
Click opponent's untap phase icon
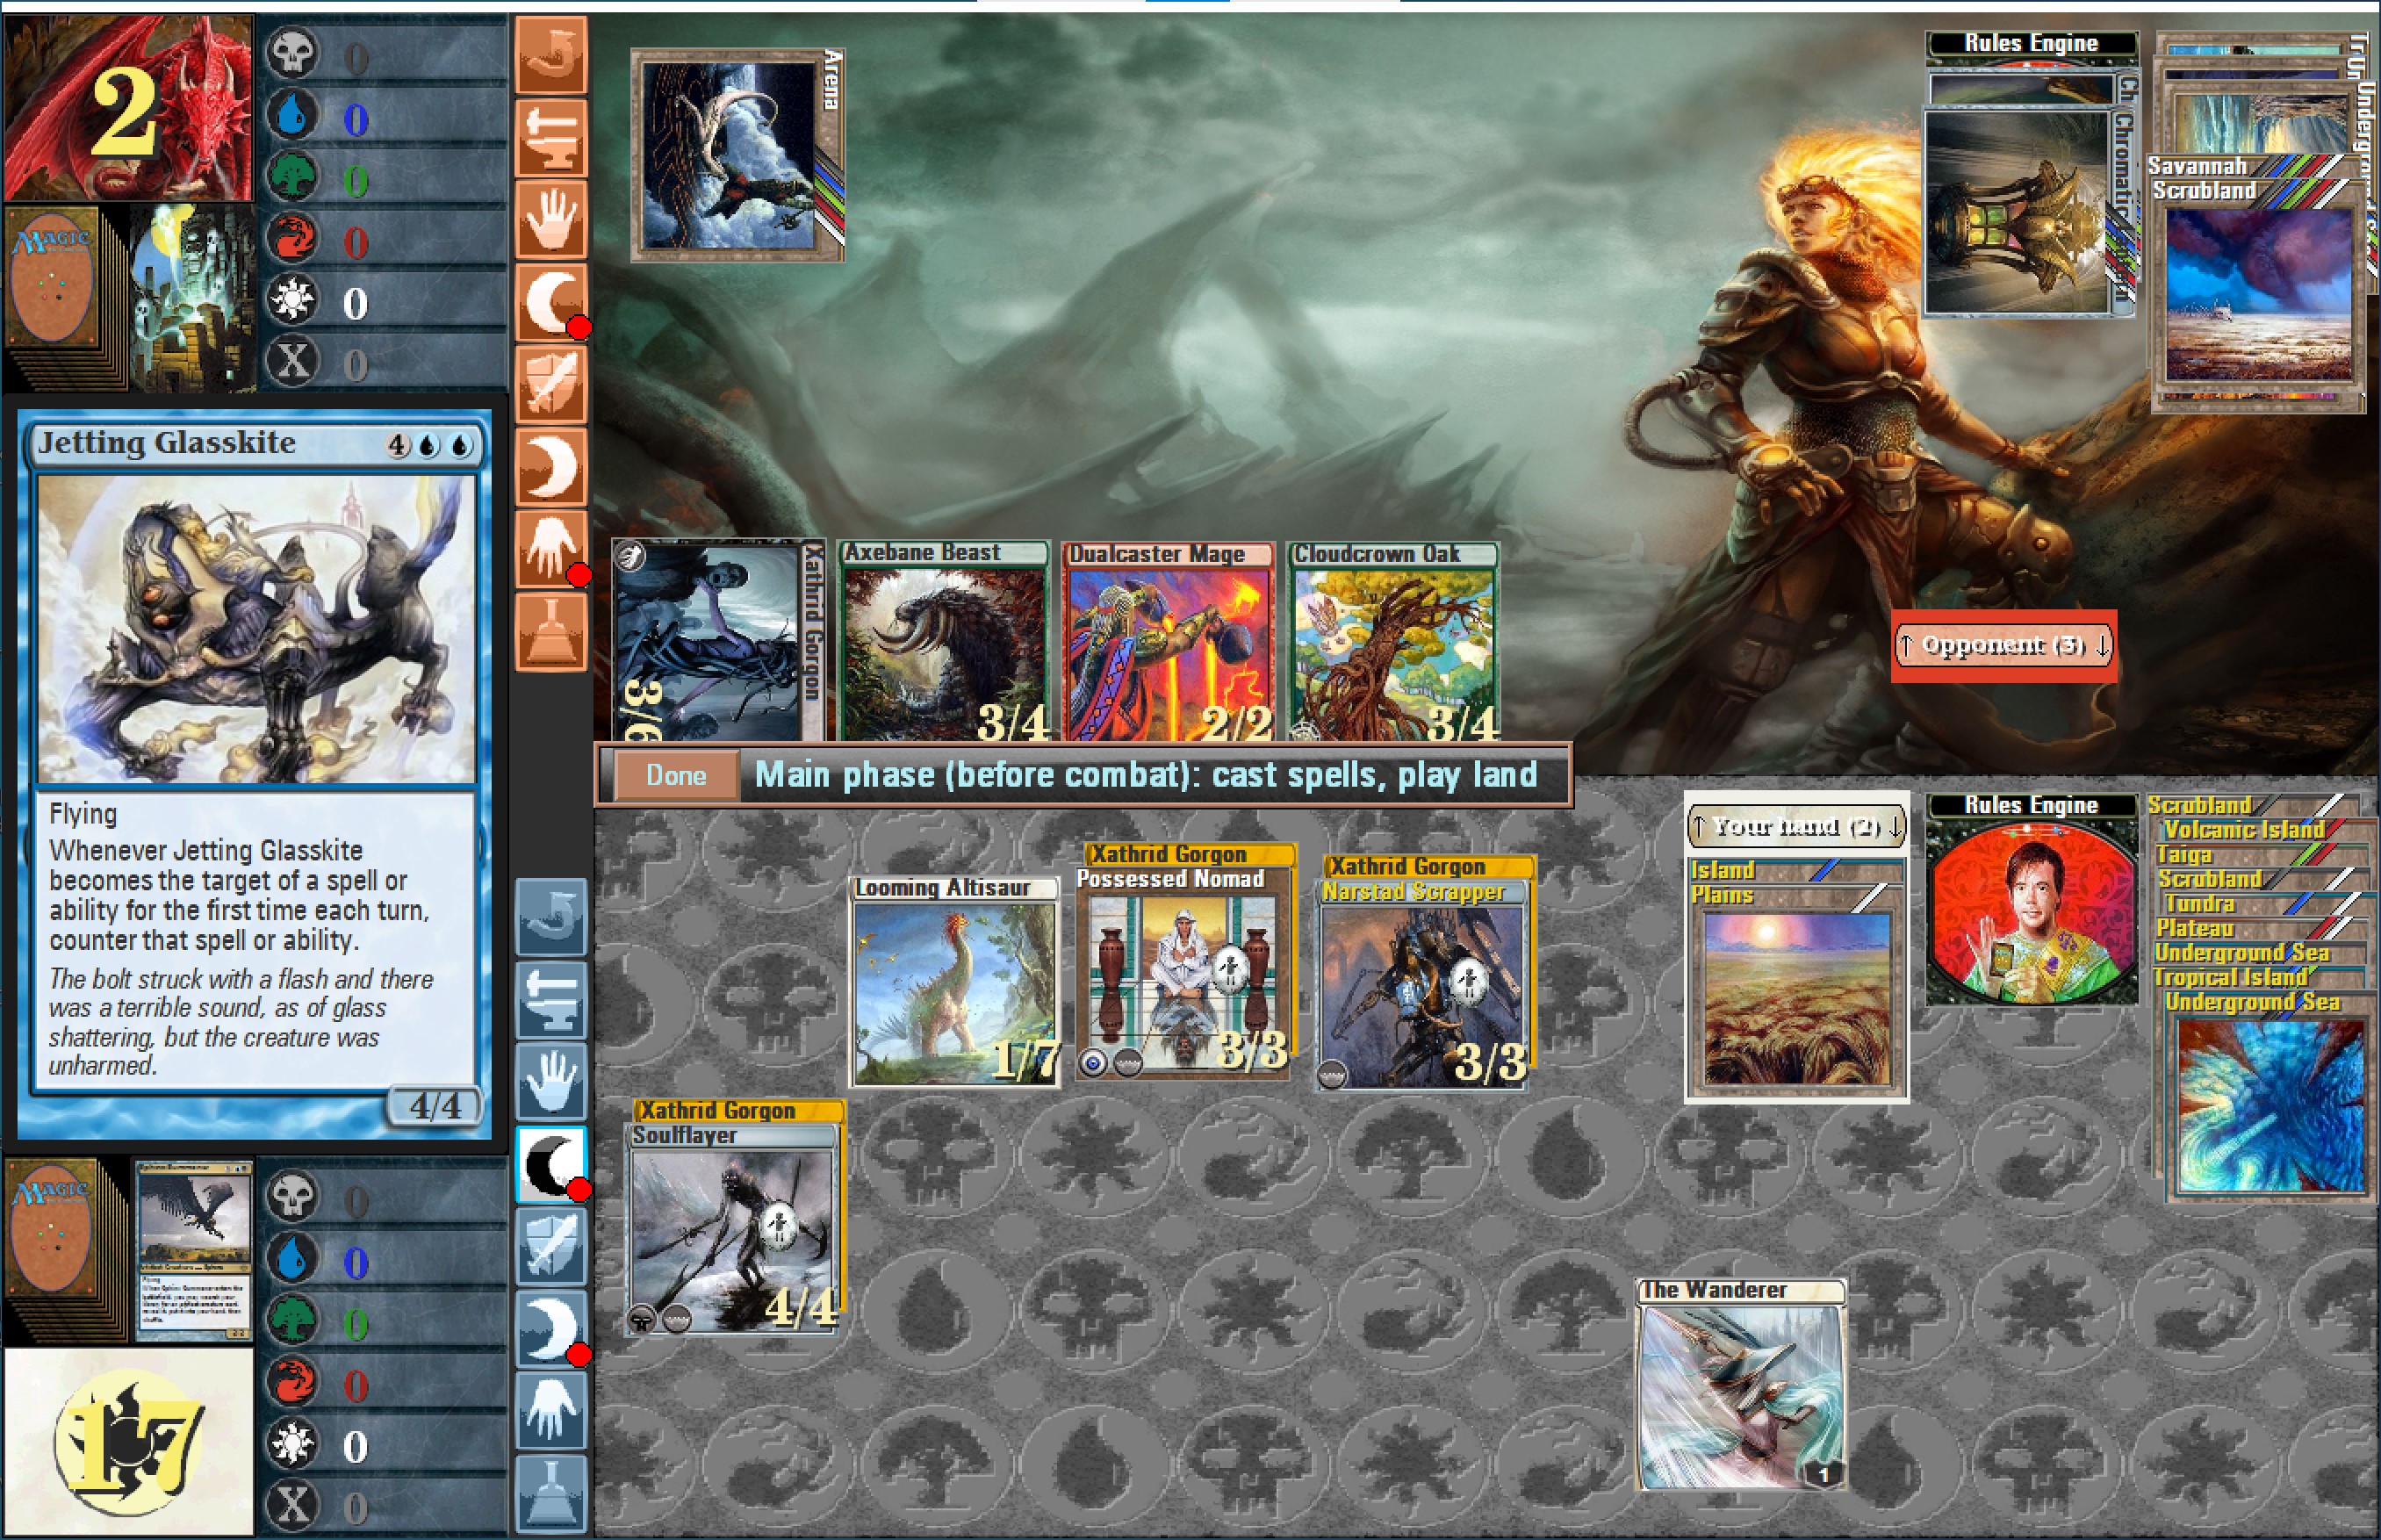551,55
